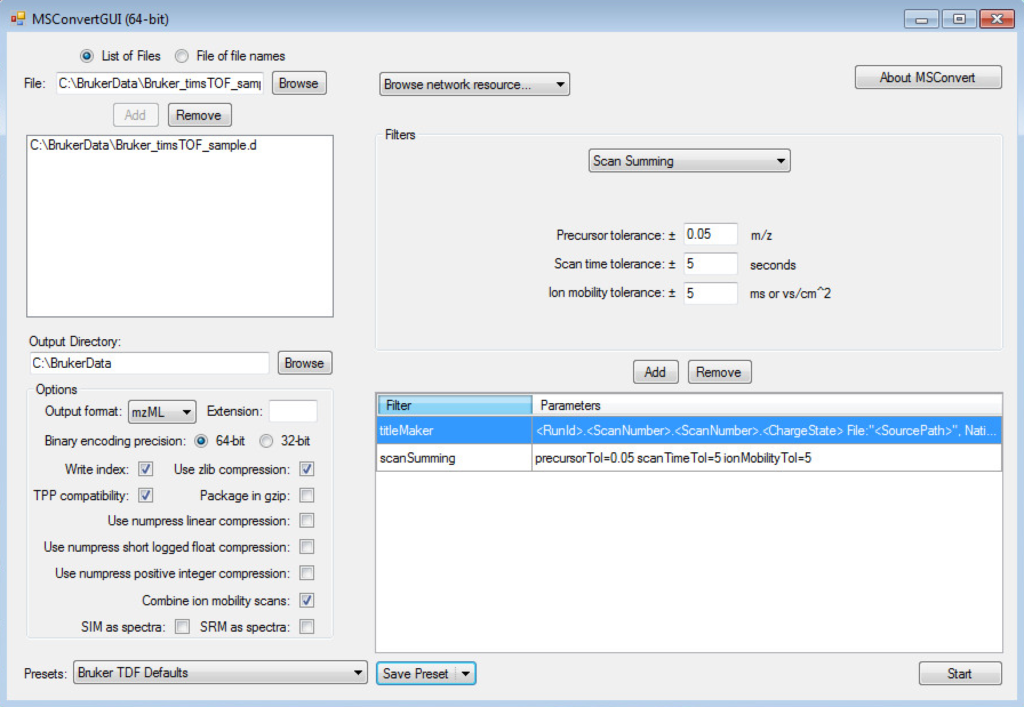Close the MSConvertGUI window
The width and height of the screenshot is (1024, 707).
coord(997,19)
